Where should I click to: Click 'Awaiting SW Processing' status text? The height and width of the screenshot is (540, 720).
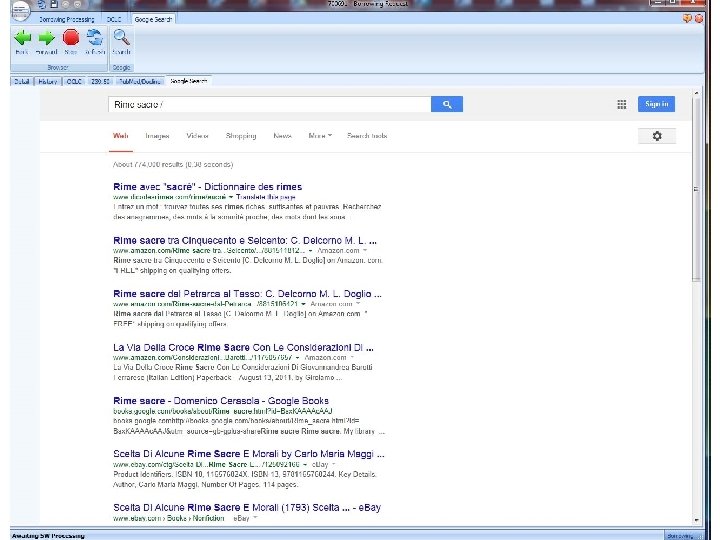click(48, 536)
